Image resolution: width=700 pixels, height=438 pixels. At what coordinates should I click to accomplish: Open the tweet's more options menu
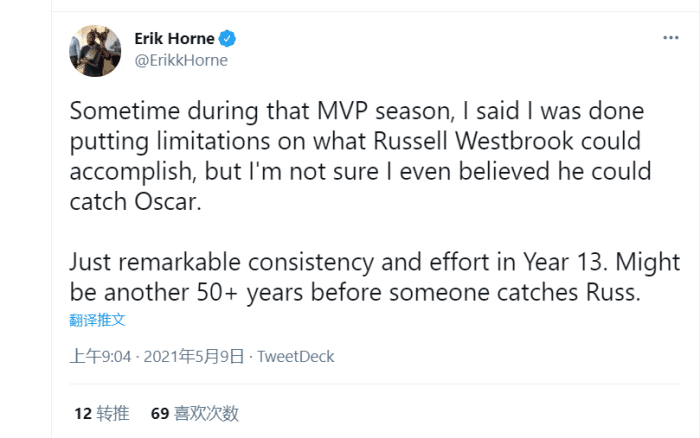[x=671, y=37]
